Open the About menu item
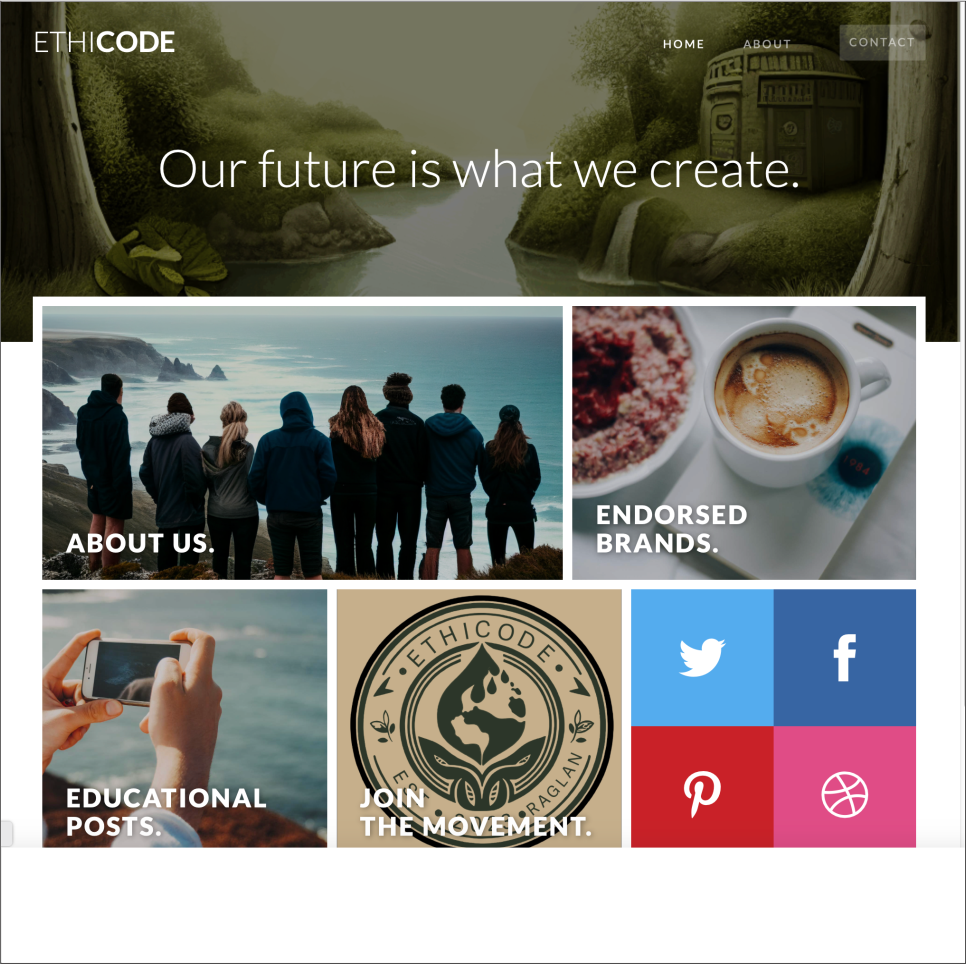The width and height of the screenshot is (966, 964). pos(766,44)
